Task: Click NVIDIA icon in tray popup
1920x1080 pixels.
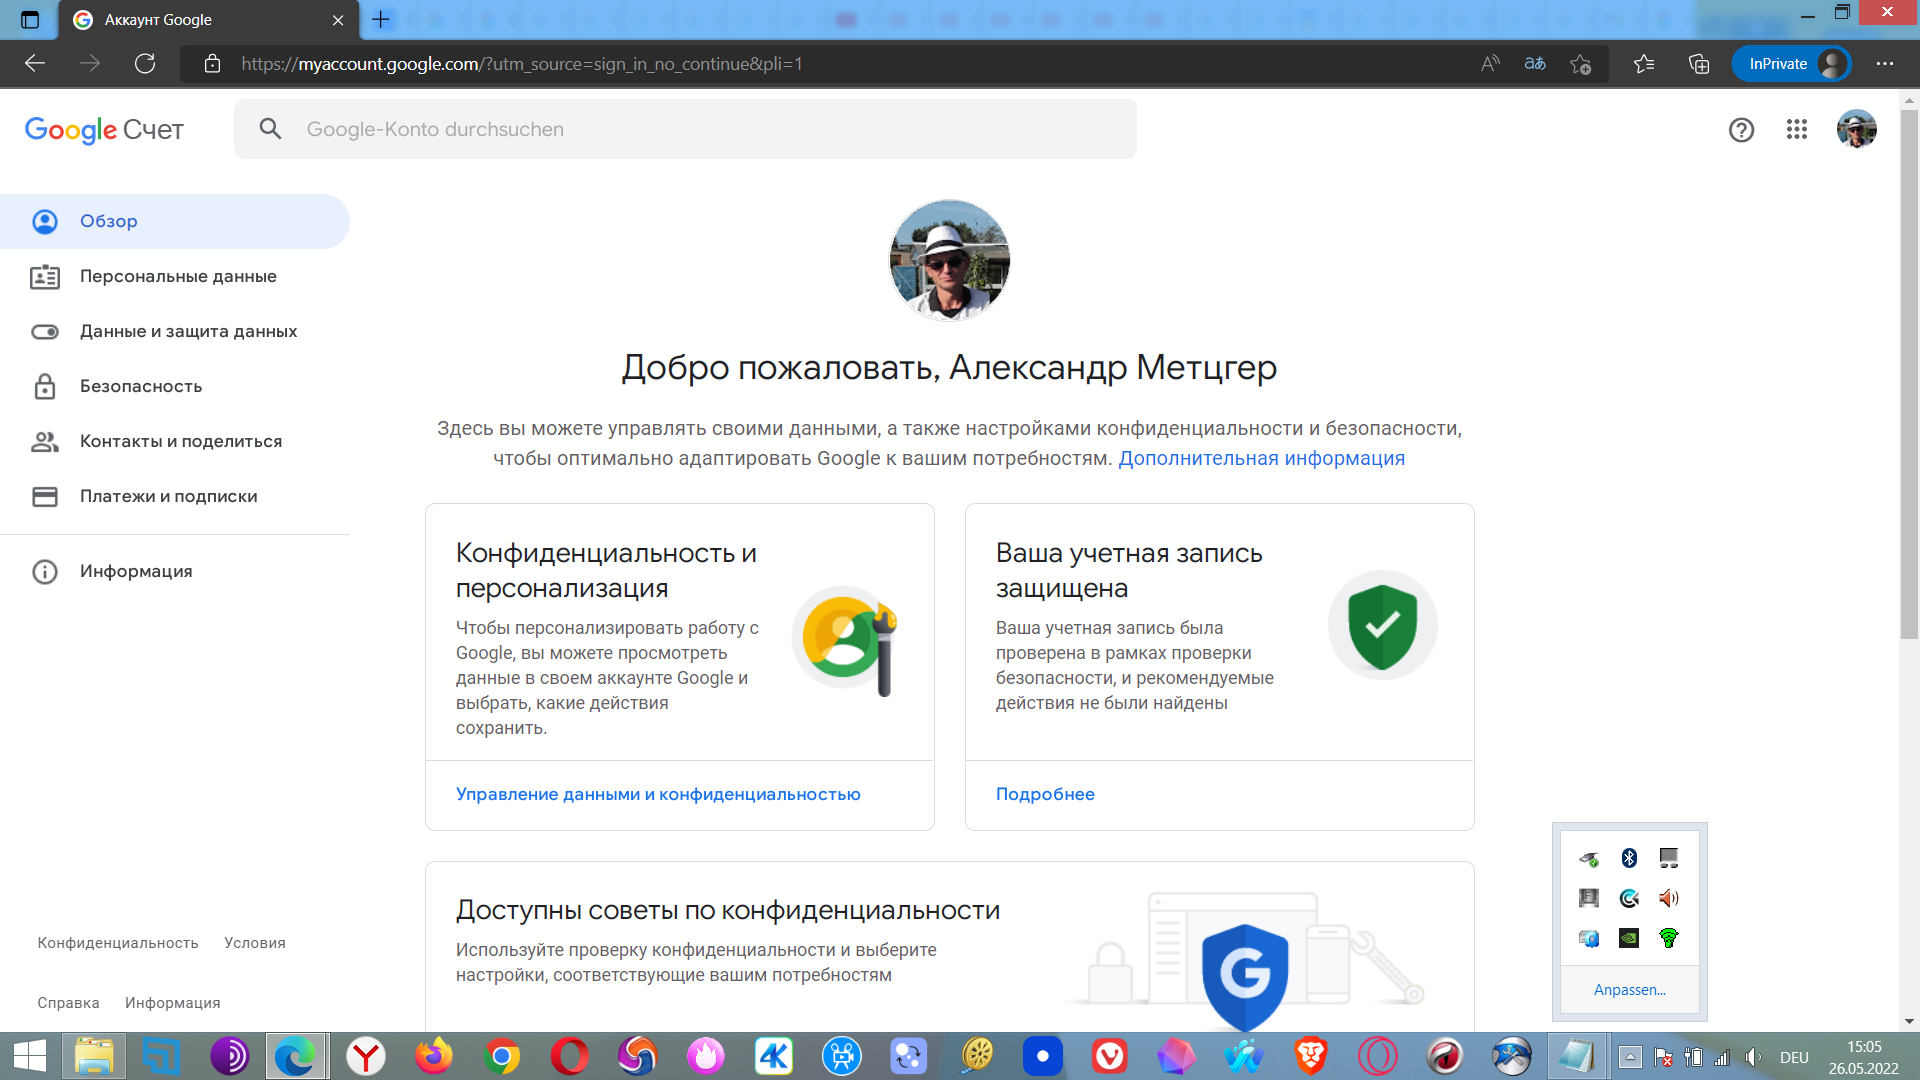Action: point(1629,938)
